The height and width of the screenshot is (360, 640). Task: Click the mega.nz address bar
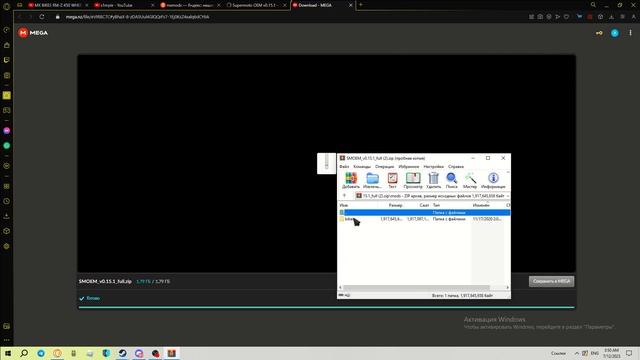pyautogui.click(x=138, y=17)
